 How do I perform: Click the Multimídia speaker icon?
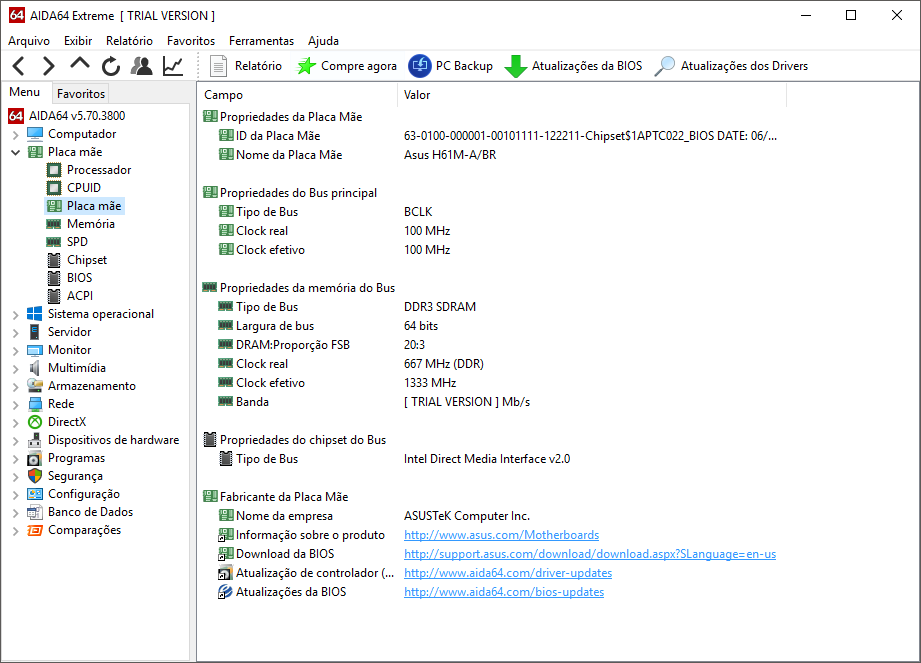tap(35, 368)
